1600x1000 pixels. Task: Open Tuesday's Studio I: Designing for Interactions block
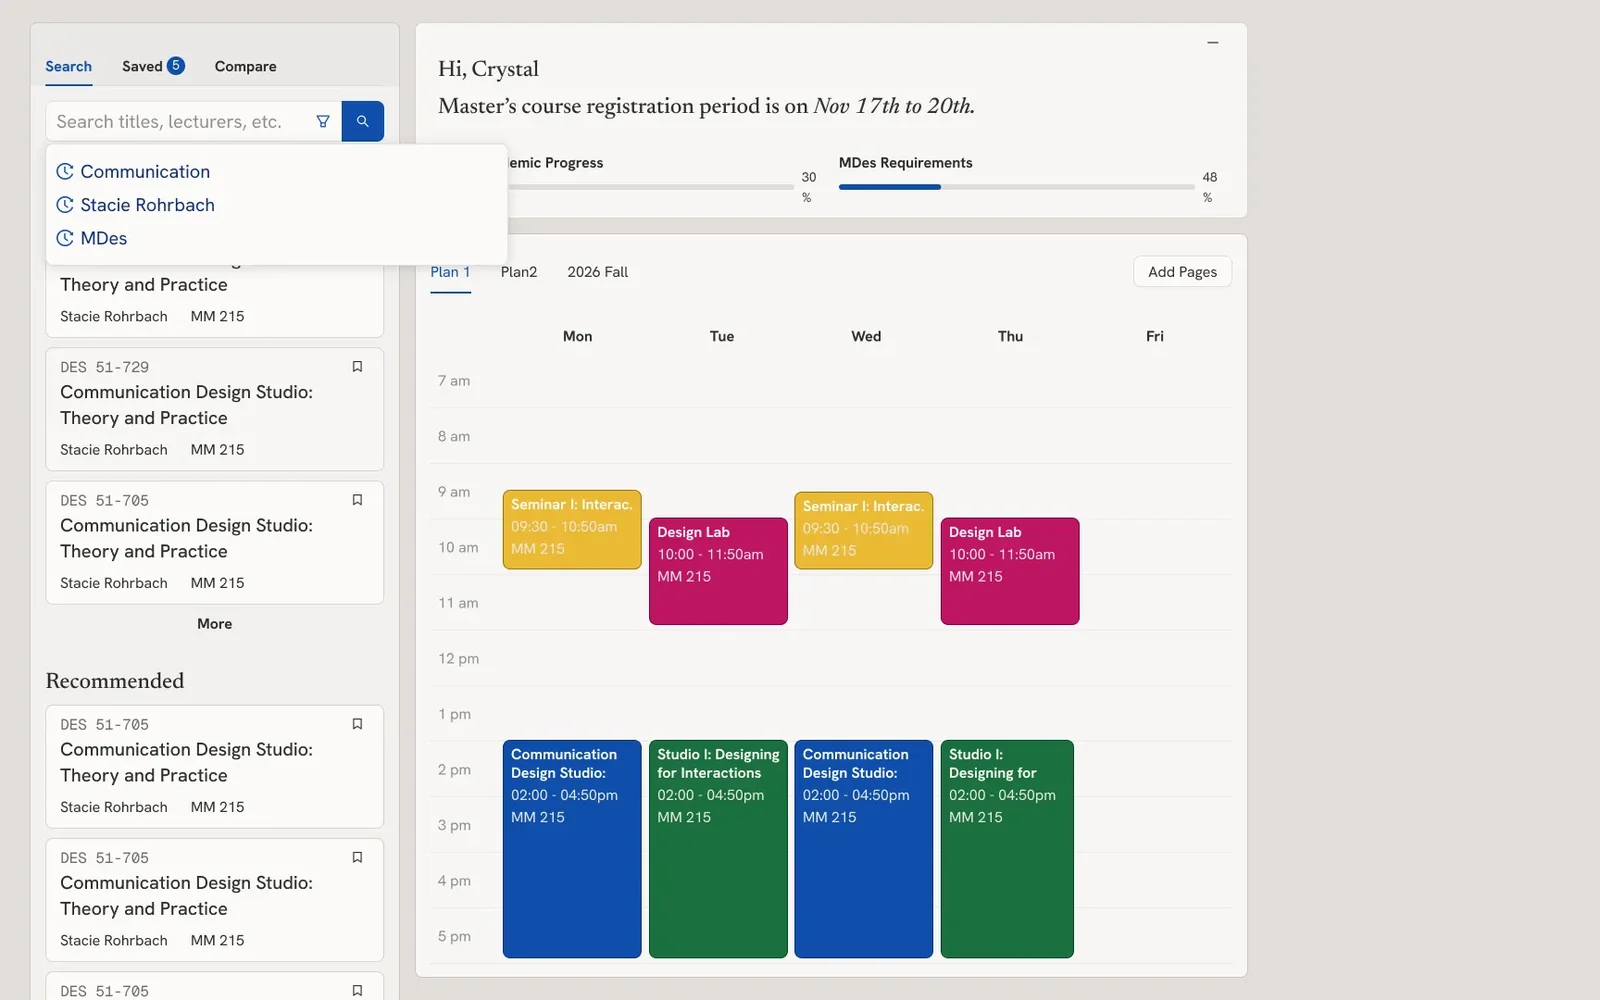pyautogui.click(x=718, y=849)
